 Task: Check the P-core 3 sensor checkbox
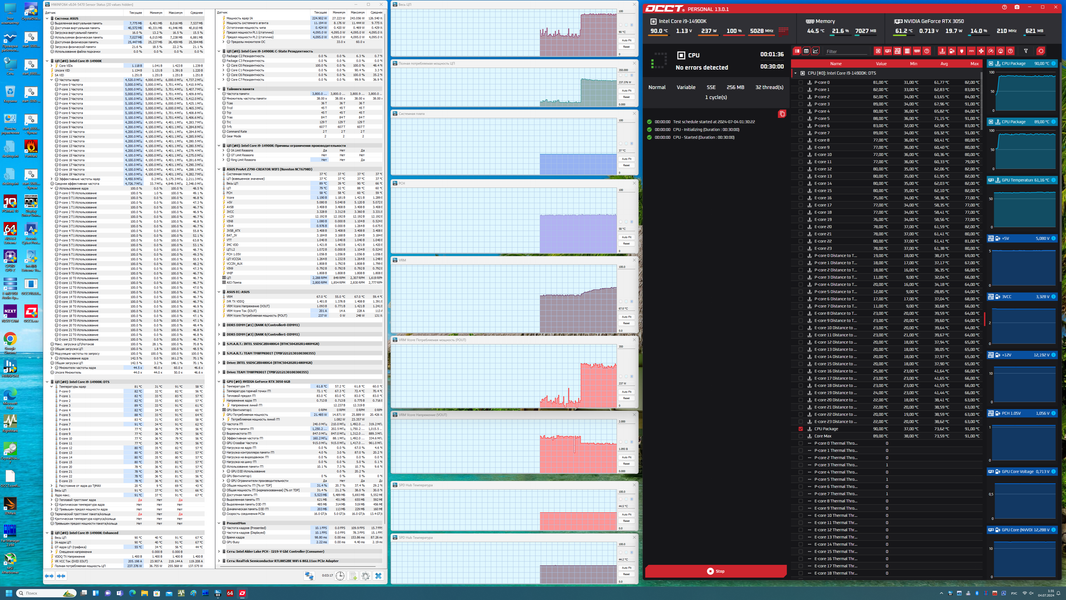(800, 103)
